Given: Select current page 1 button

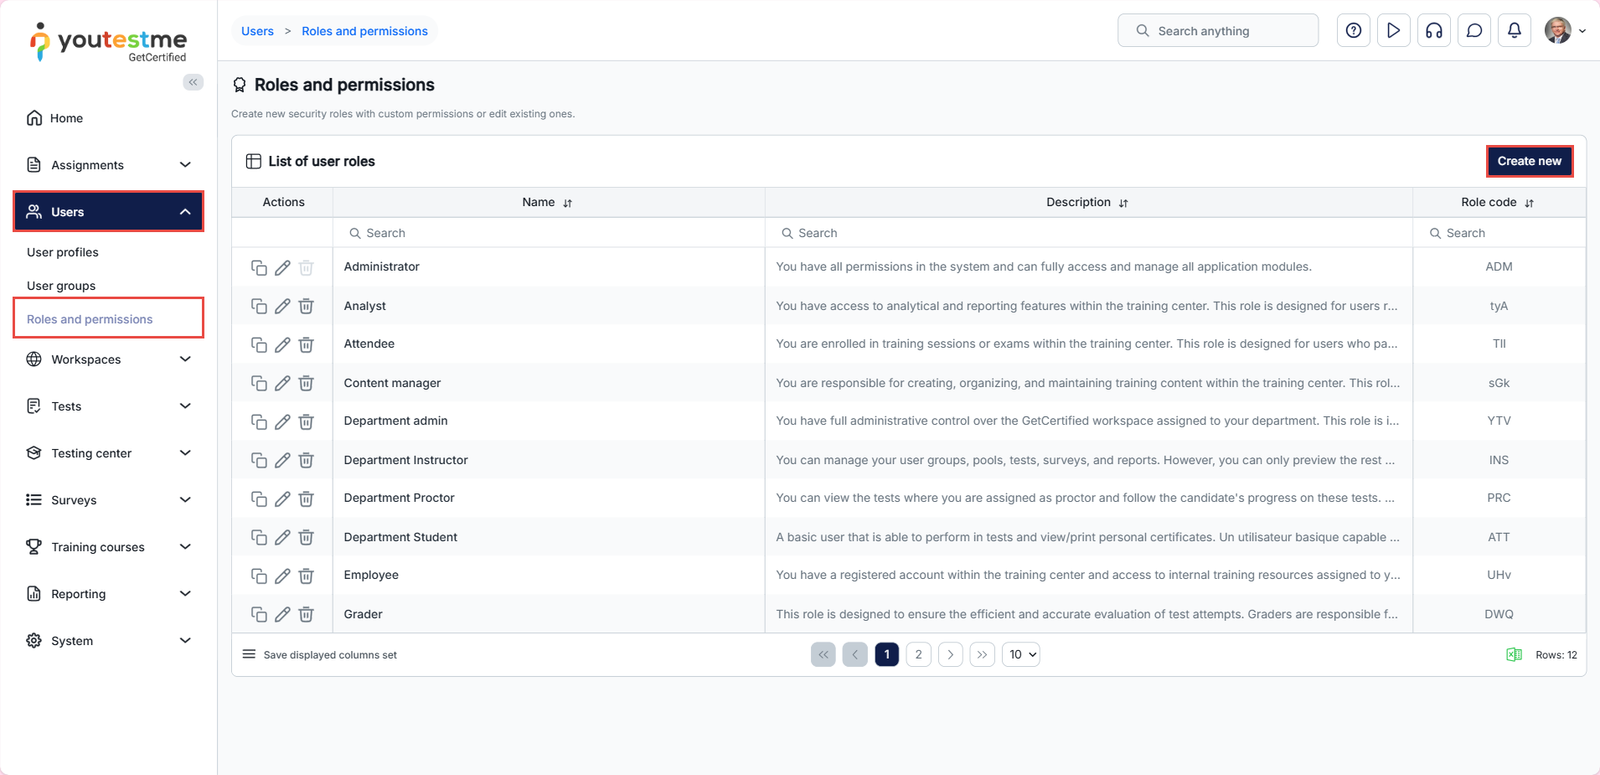Looking at the screenshot, I should 886,655.
